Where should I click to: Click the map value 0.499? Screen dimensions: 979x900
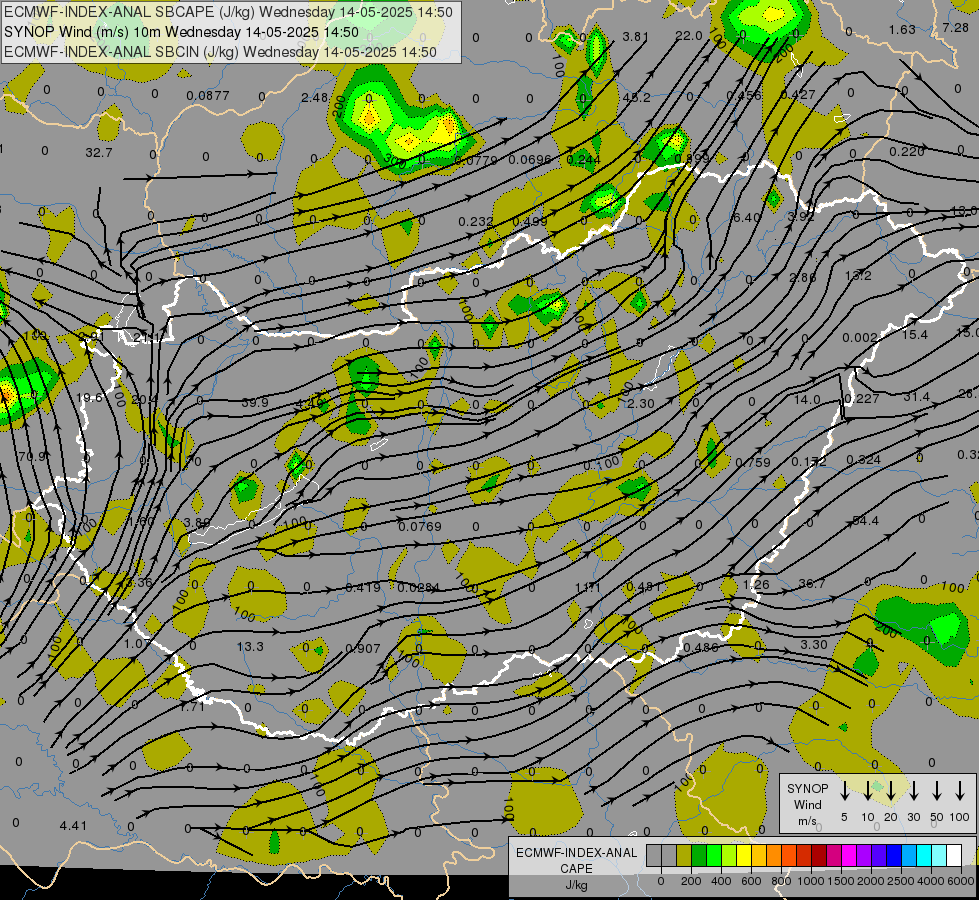click(529, 222)
